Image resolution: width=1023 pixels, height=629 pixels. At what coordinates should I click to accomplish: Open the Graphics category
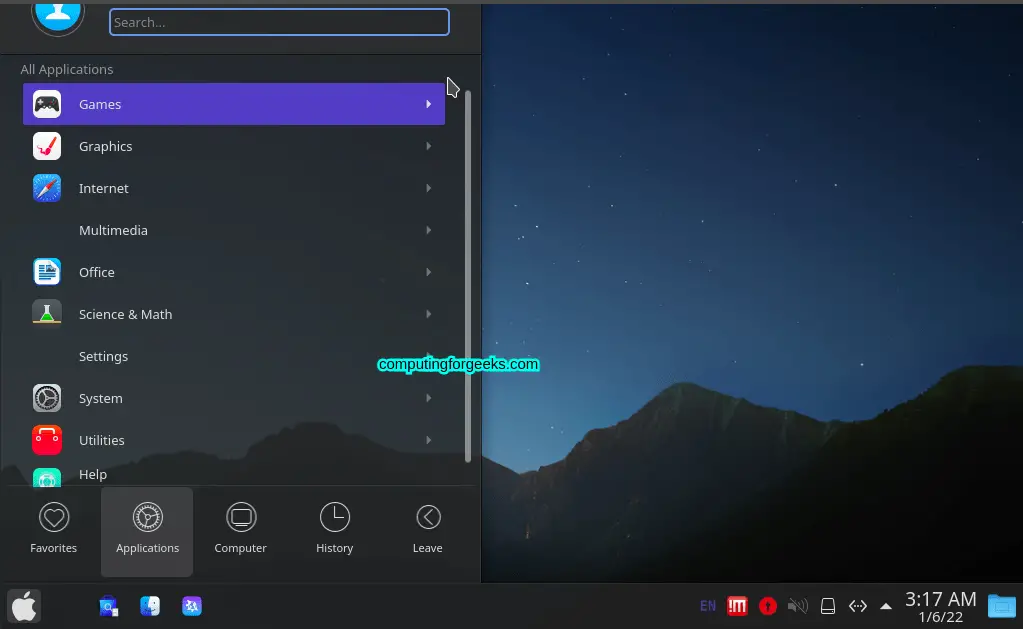[x=234, y=146]
